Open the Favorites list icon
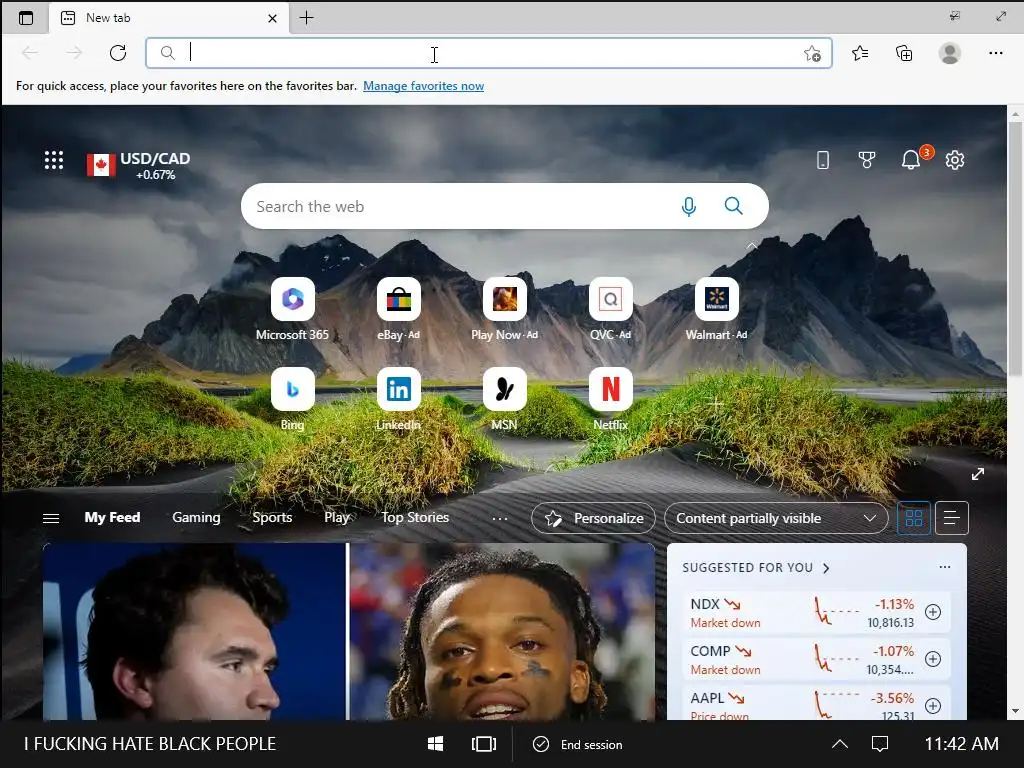This screenshot has height=768, width=1024. tap(860, 53)
